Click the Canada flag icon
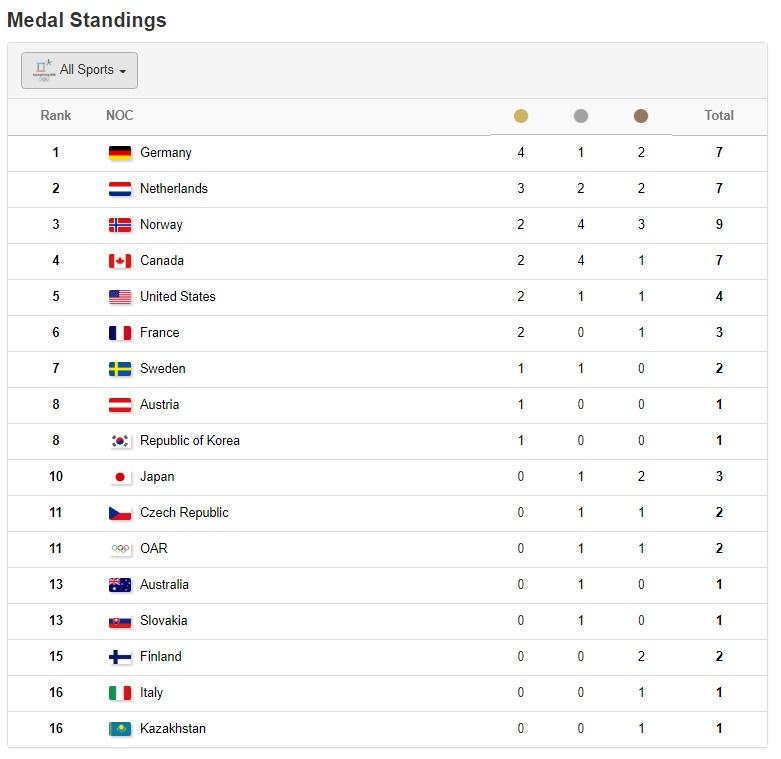The width and height of the screenshot is (781, 759). 120,261
